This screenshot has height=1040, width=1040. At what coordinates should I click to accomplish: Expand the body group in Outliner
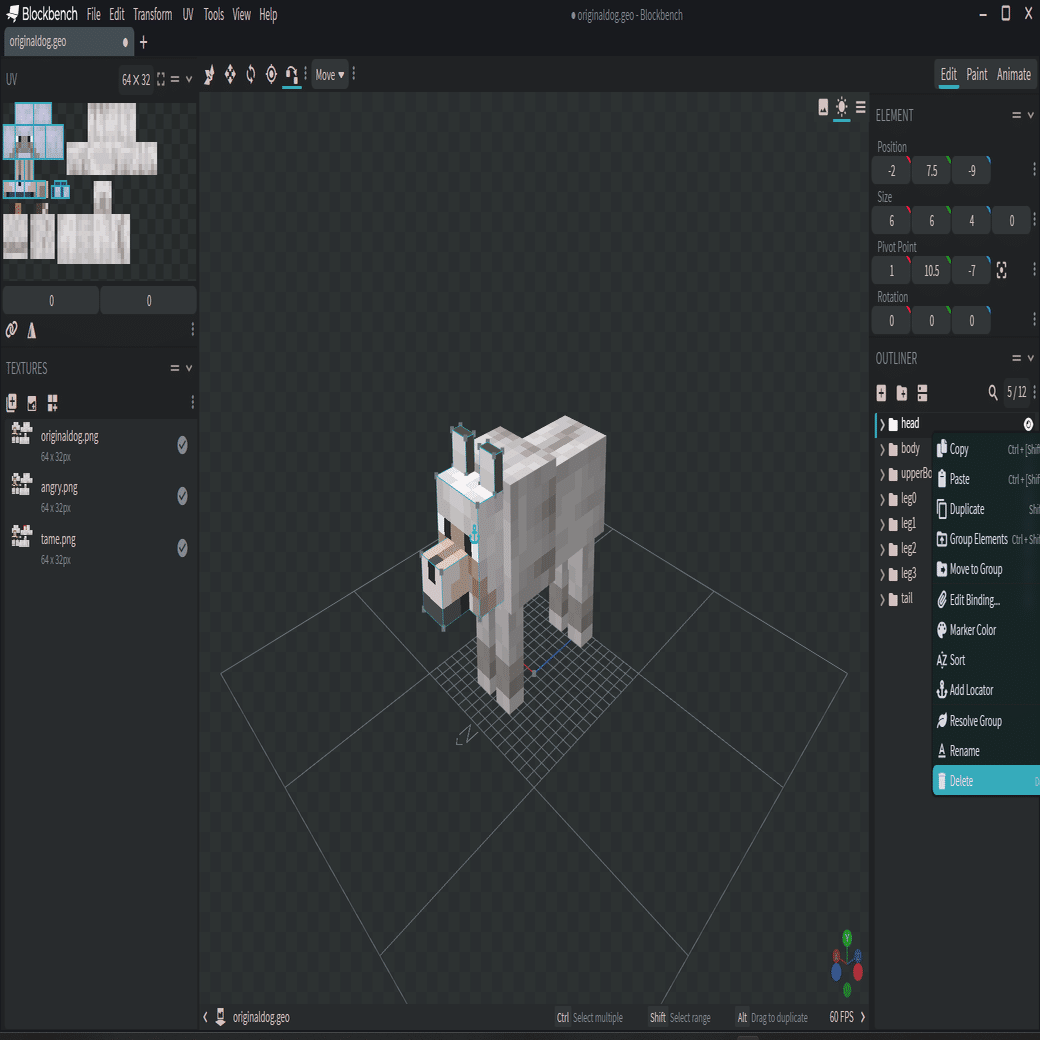coord(882,450)
